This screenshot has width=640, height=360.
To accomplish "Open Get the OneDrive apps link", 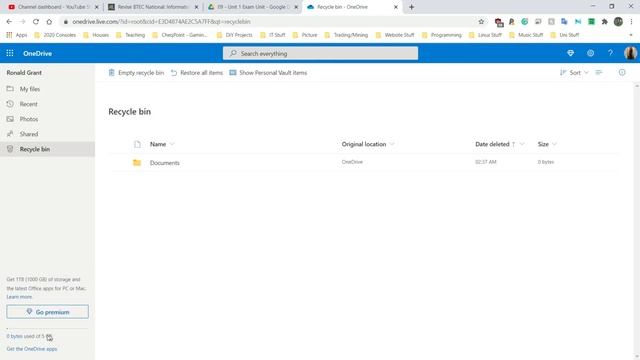I will 32,349.
